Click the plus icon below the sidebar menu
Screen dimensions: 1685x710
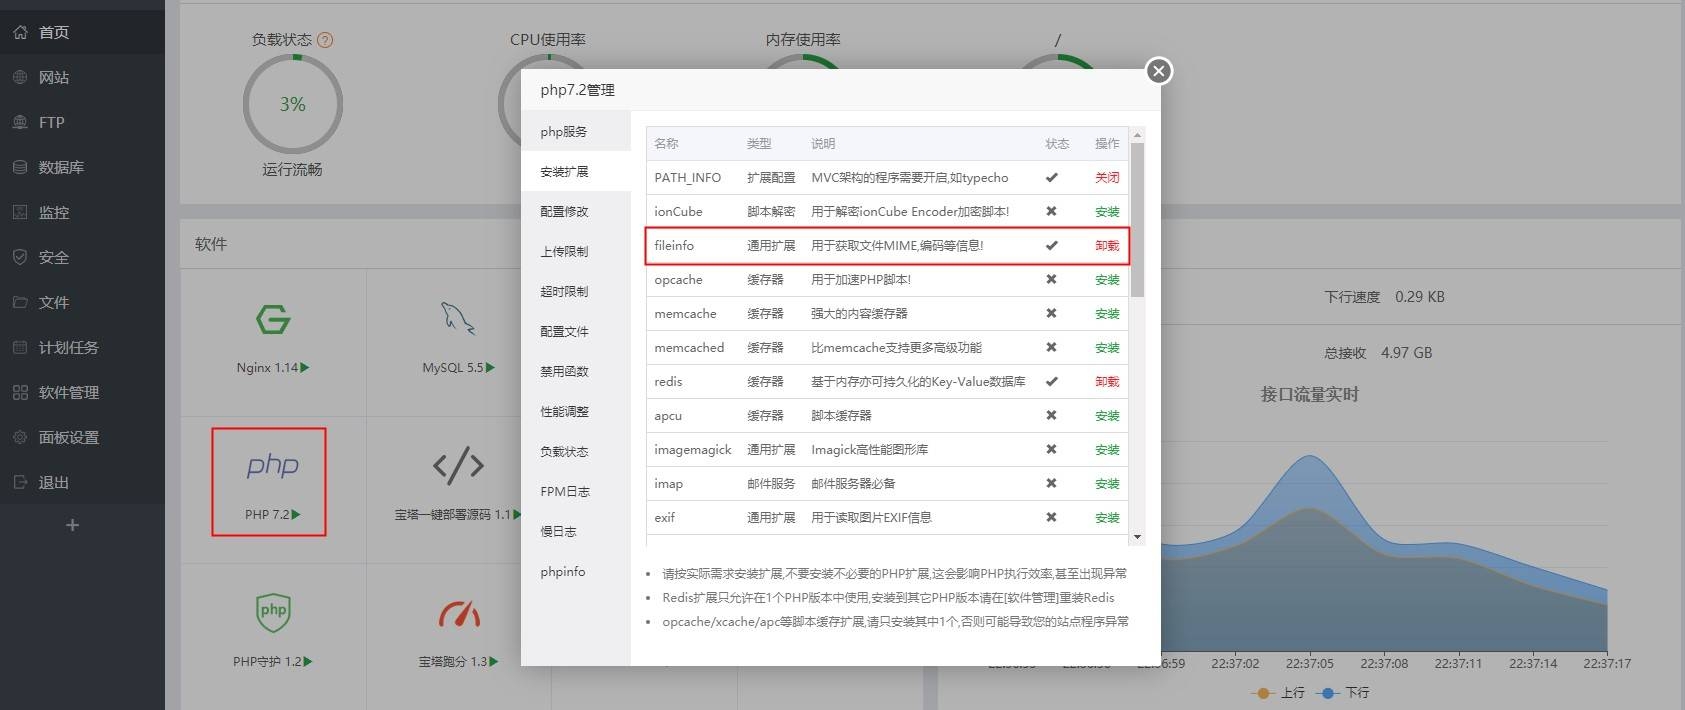coord(72,525)
